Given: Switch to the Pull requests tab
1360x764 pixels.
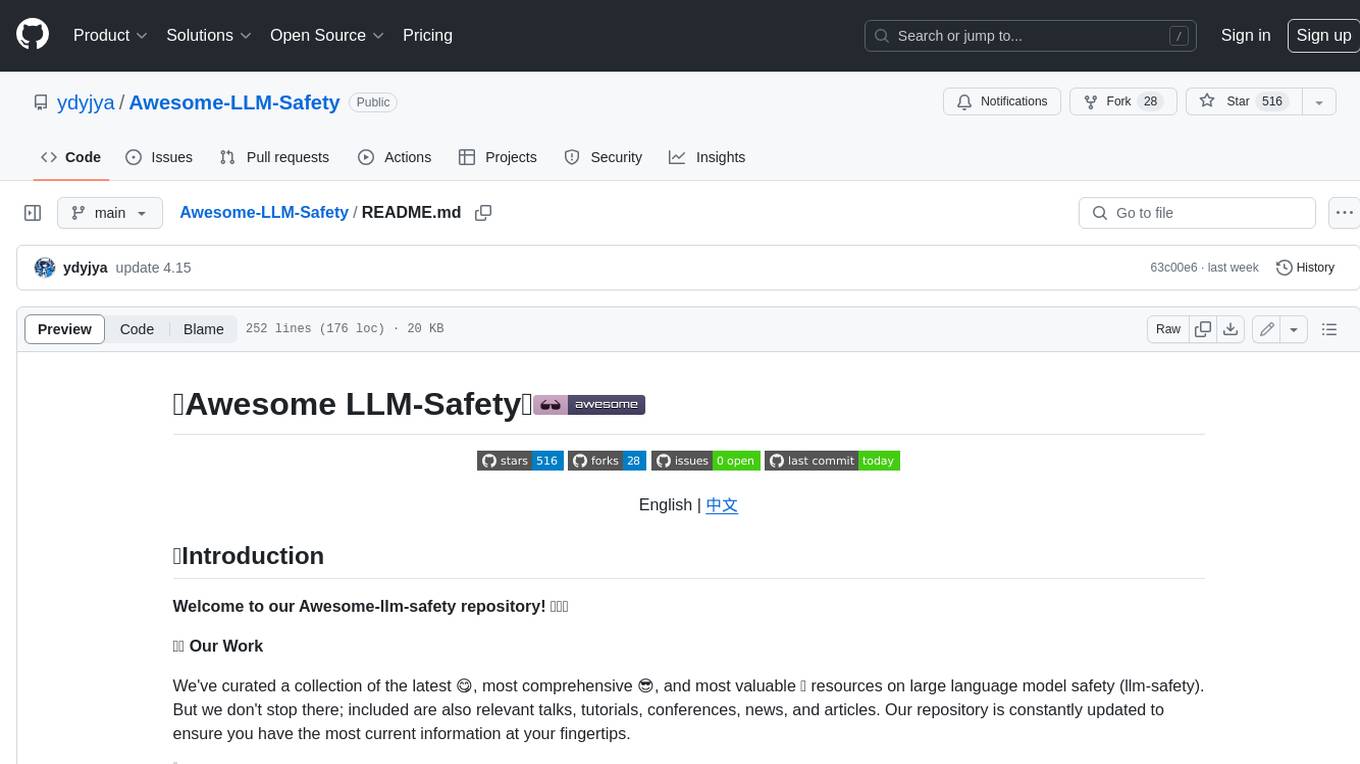Looking at the screenshot, I should [x=274, y=157].
